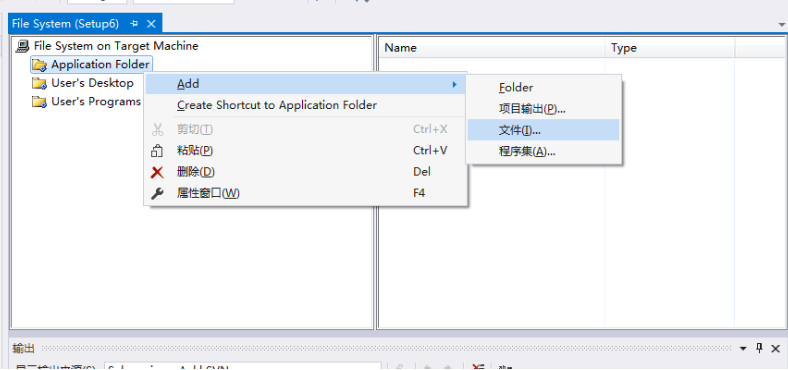Click the 剪切(T) cut menu entry
Image resolution: width=788 pixels, height=370 pixels.
305,130
